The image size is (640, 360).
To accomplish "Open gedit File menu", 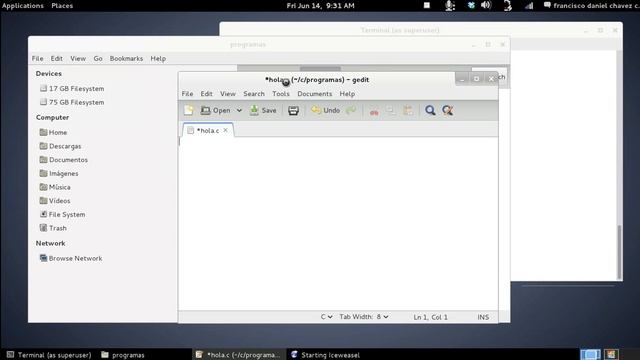I will pos(187,93).
